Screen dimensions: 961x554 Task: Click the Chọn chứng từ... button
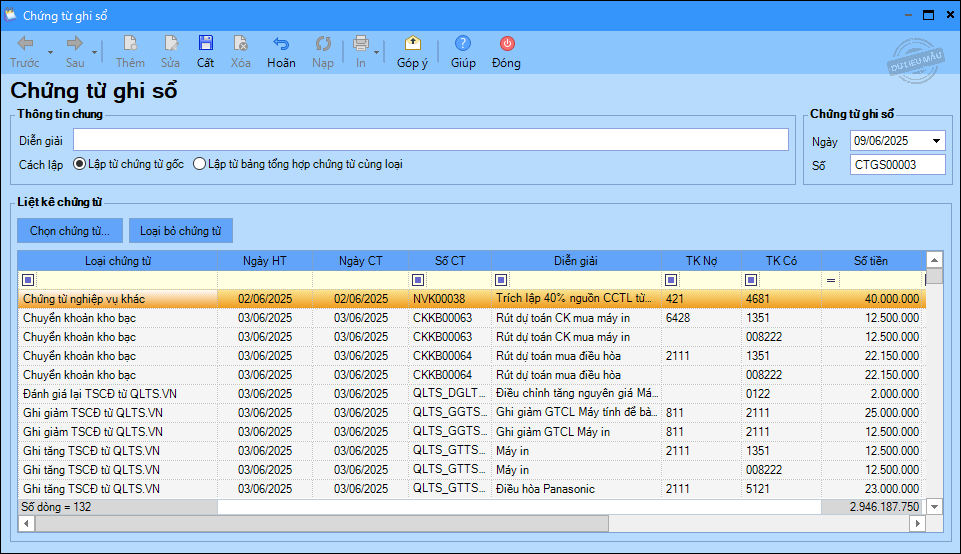(70, 231)
